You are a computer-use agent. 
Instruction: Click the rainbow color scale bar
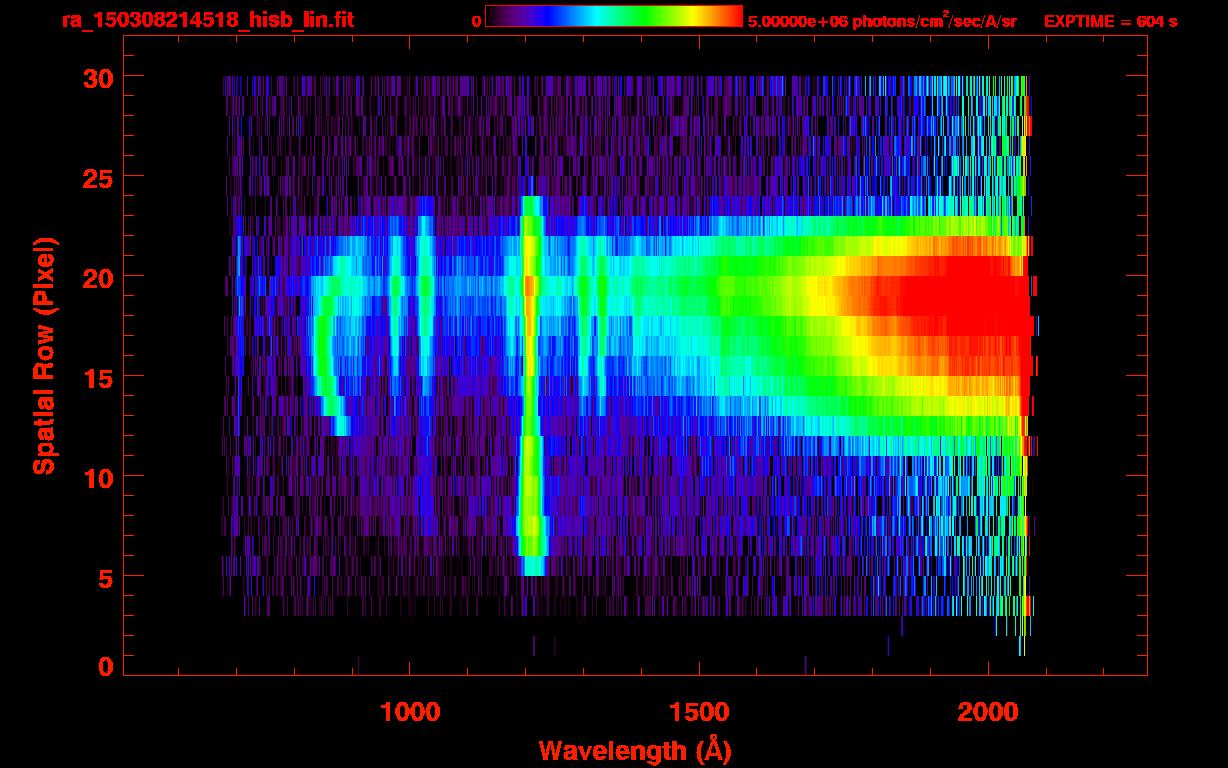614,17
